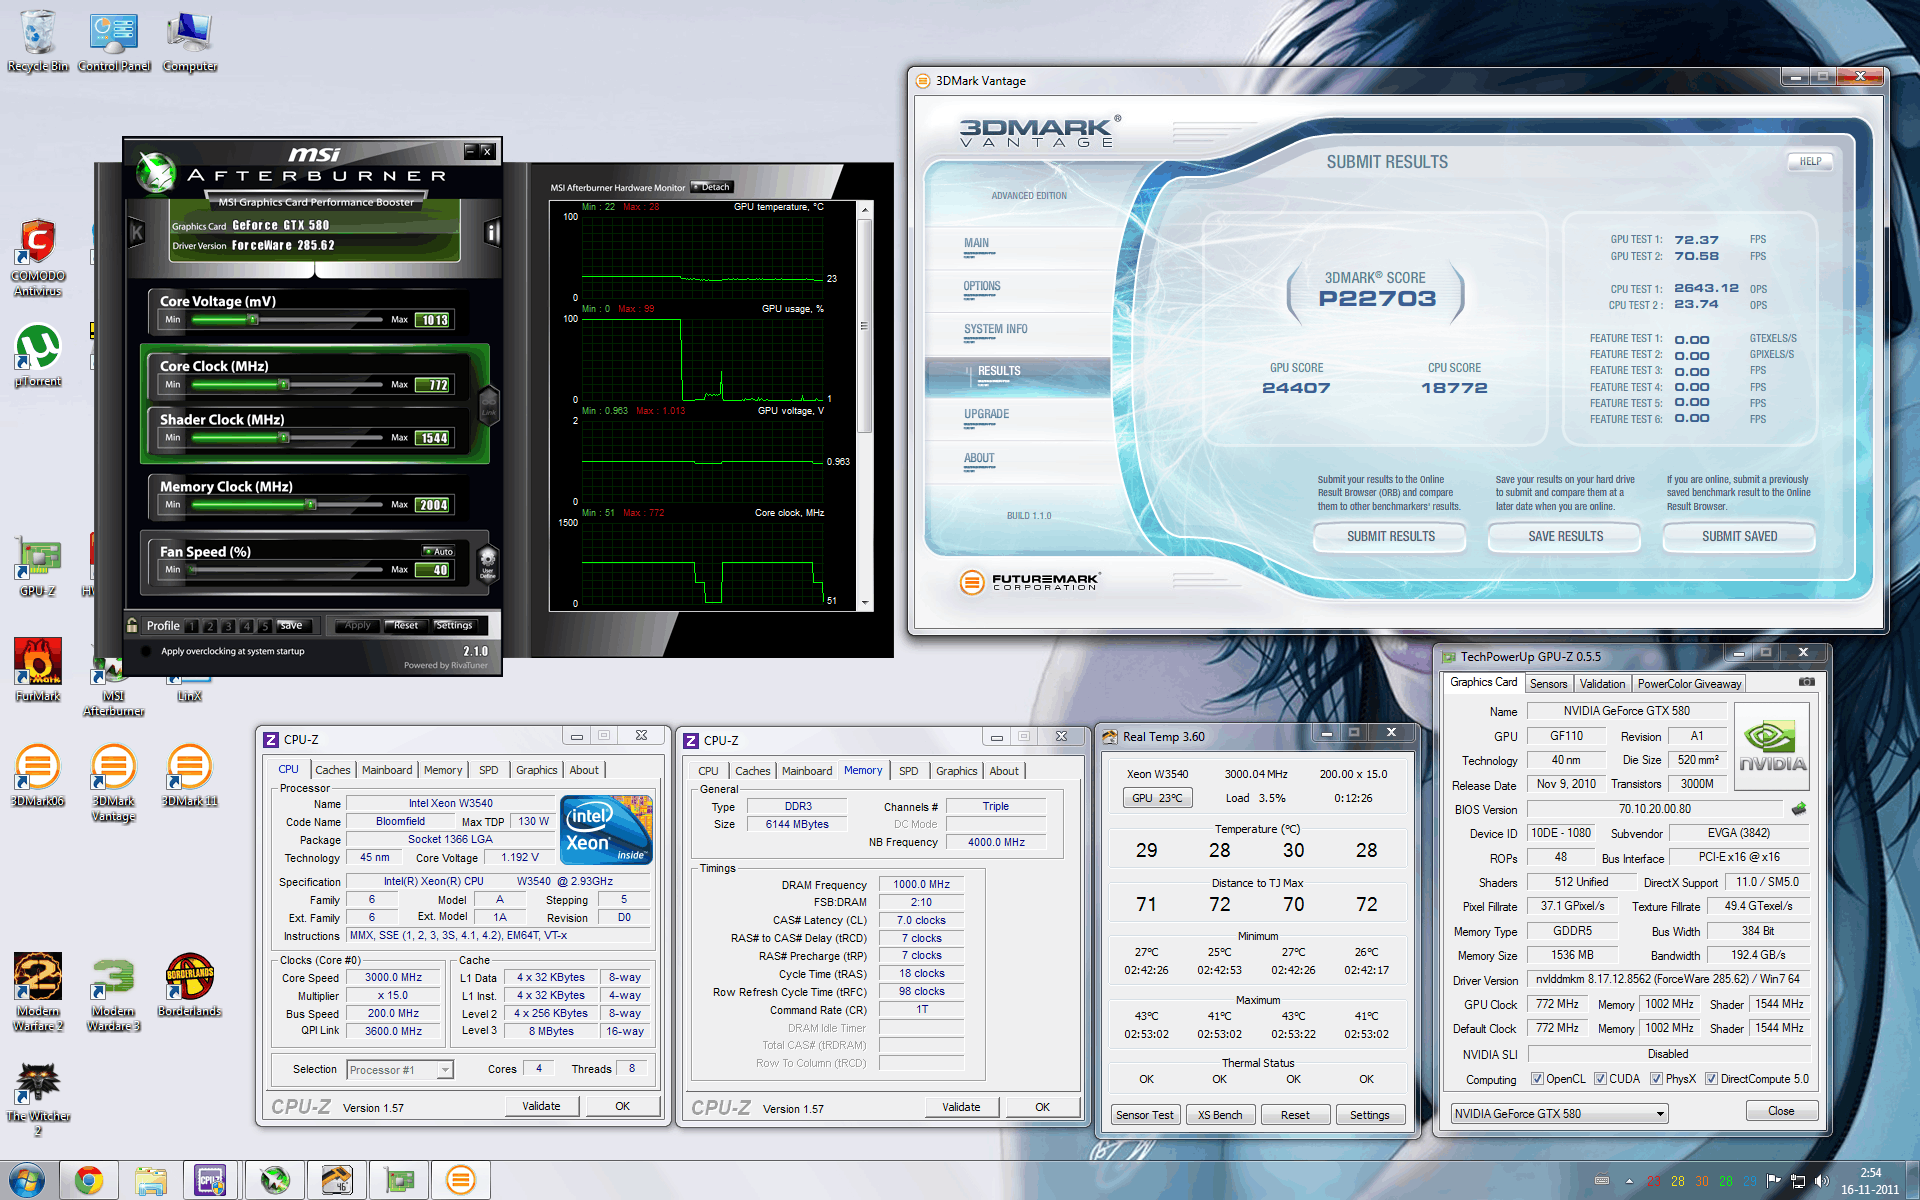Open the CPU-Z Processor #1 selection dropdown
Screen dimensions: 1920x1200
(x=445, y=1070)
